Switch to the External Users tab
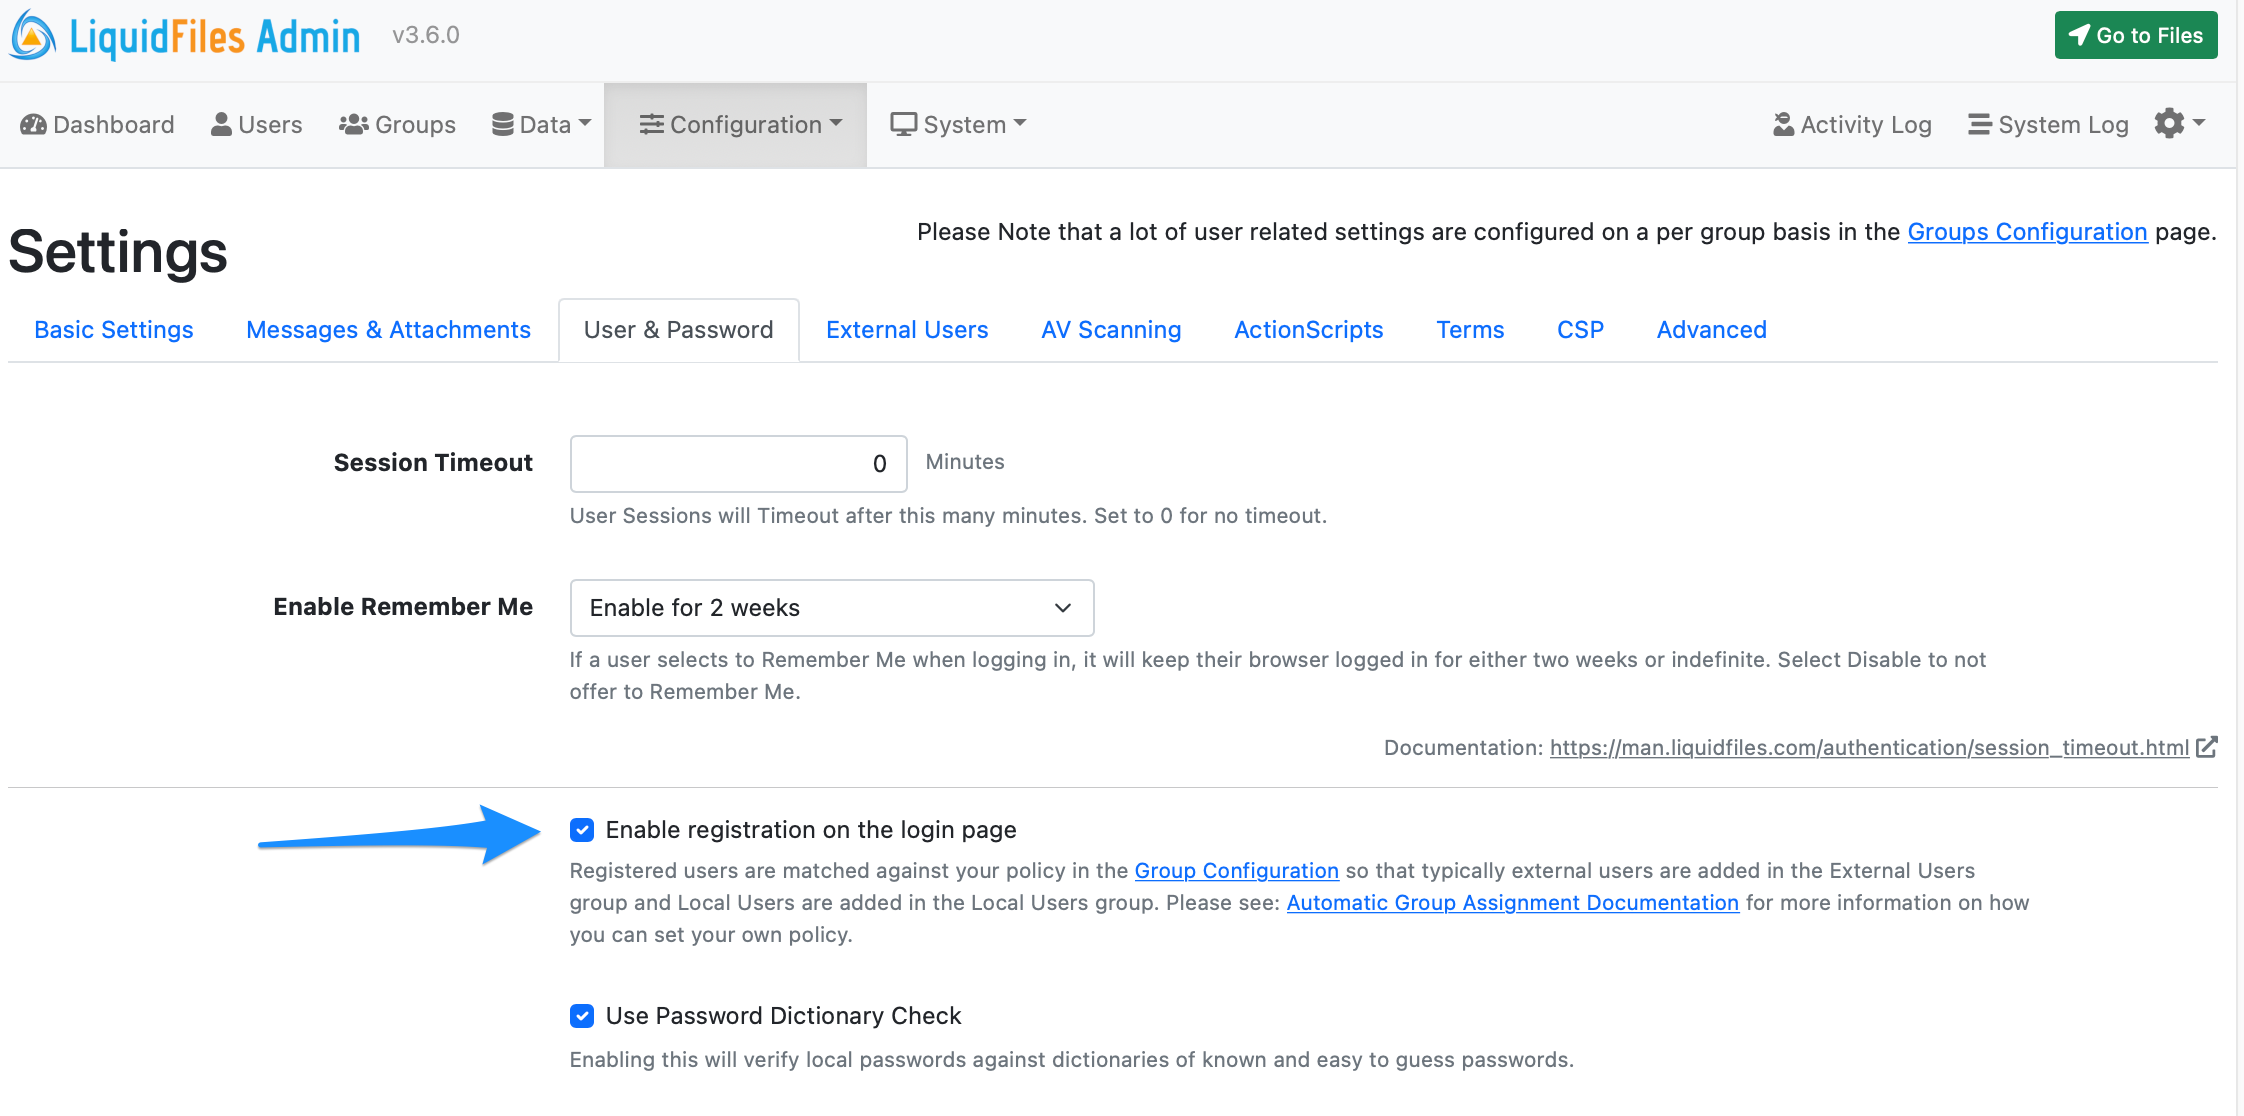Image resolution: width=2244 pixels, height=1116 pixels. coord(907,329)
